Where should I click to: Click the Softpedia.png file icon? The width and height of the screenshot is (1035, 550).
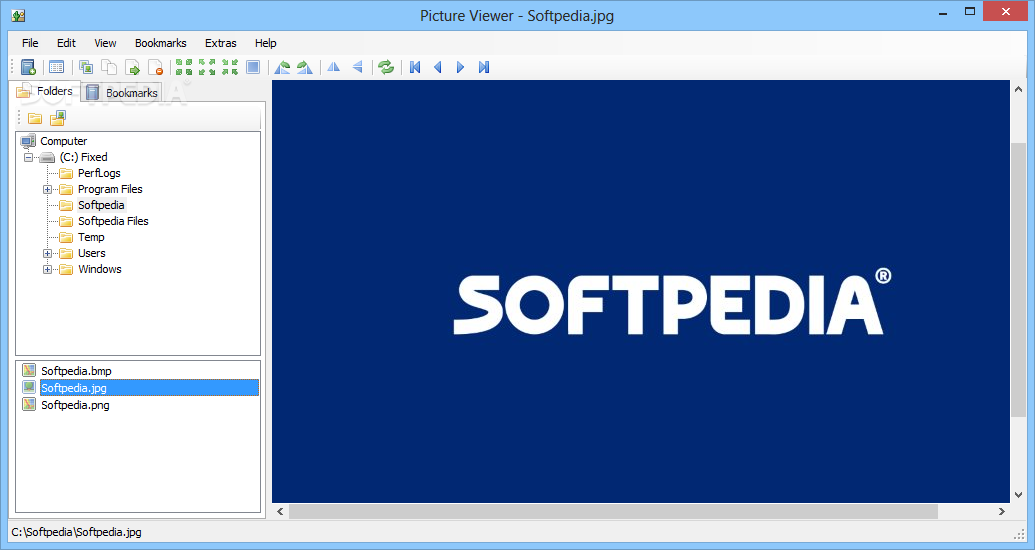(x=29, y=404)
